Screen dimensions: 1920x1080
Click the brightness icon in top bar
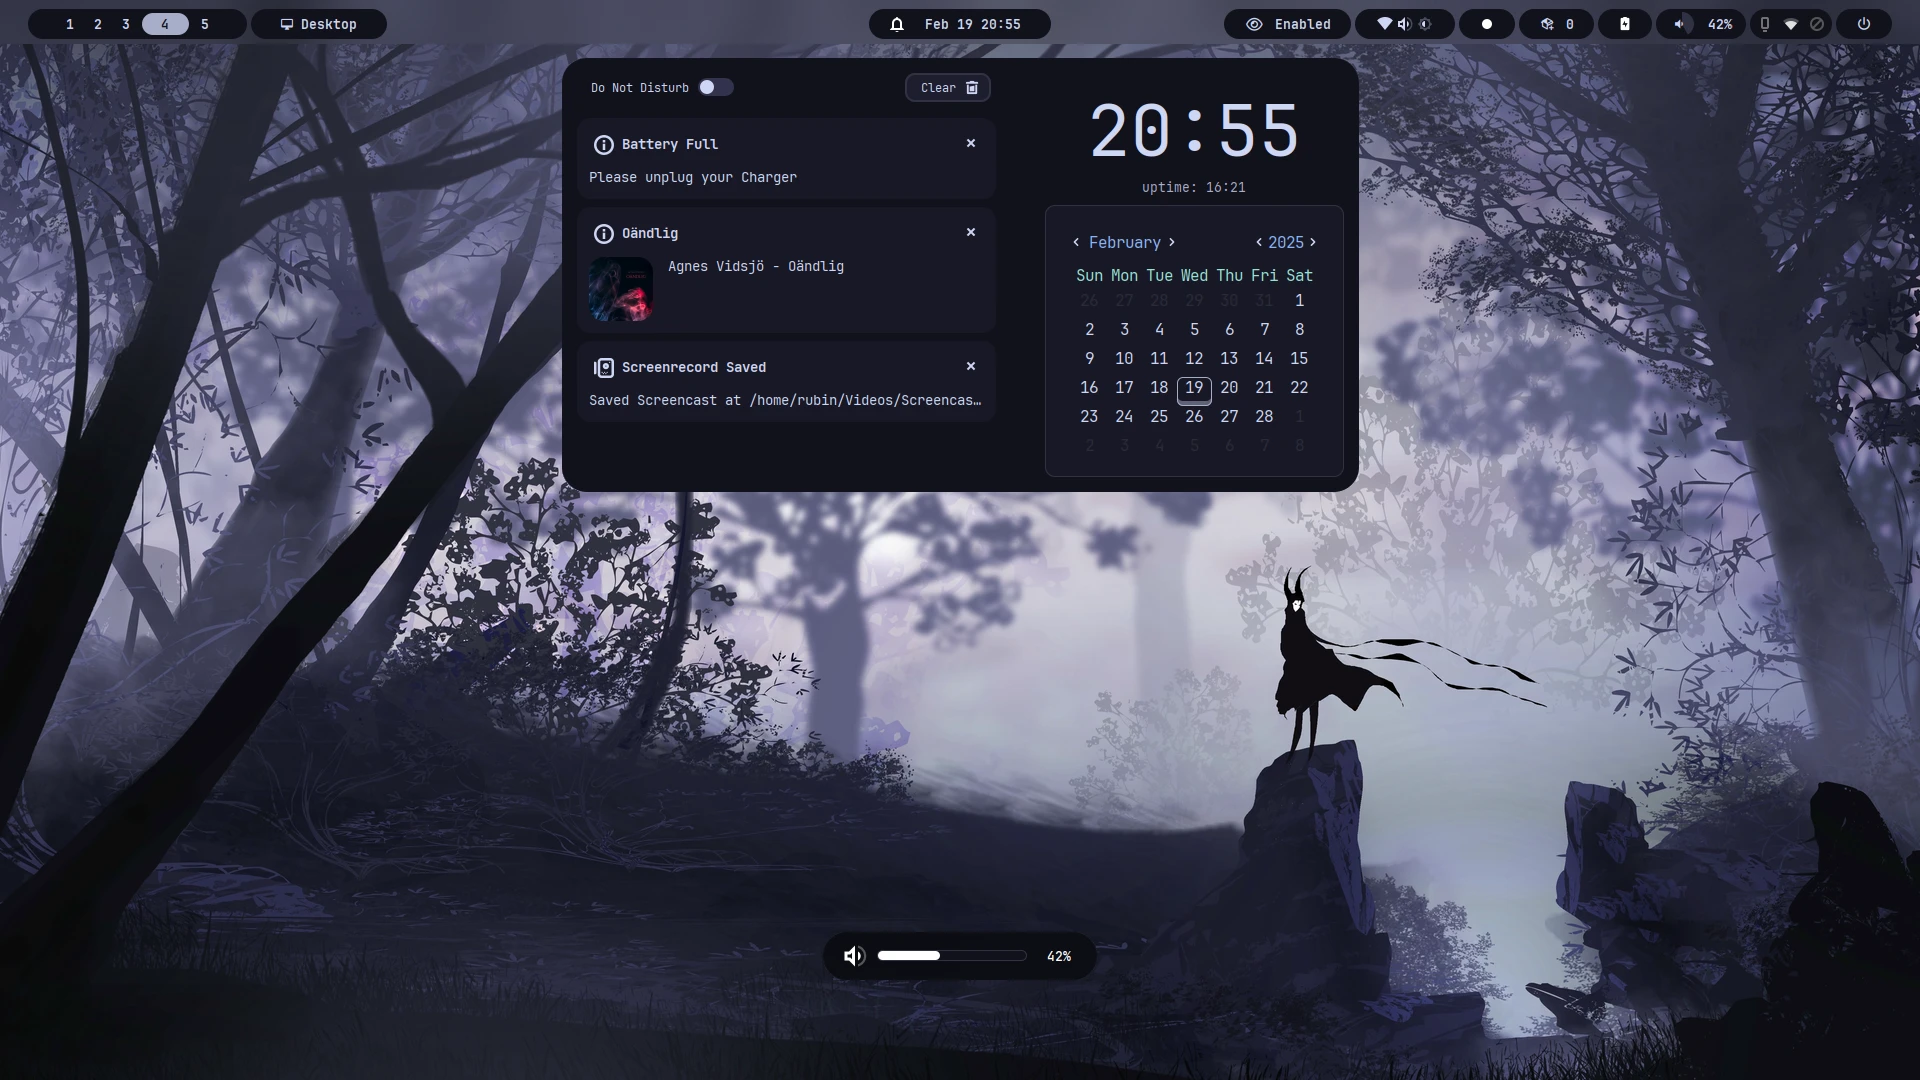1425,24
